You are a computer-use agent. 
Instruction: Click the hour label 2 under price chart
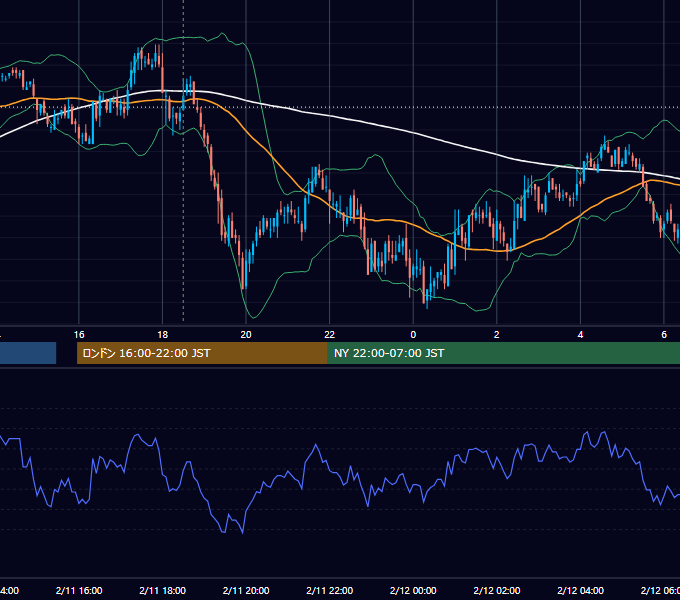pyautogui.click(x=497, y=335)
